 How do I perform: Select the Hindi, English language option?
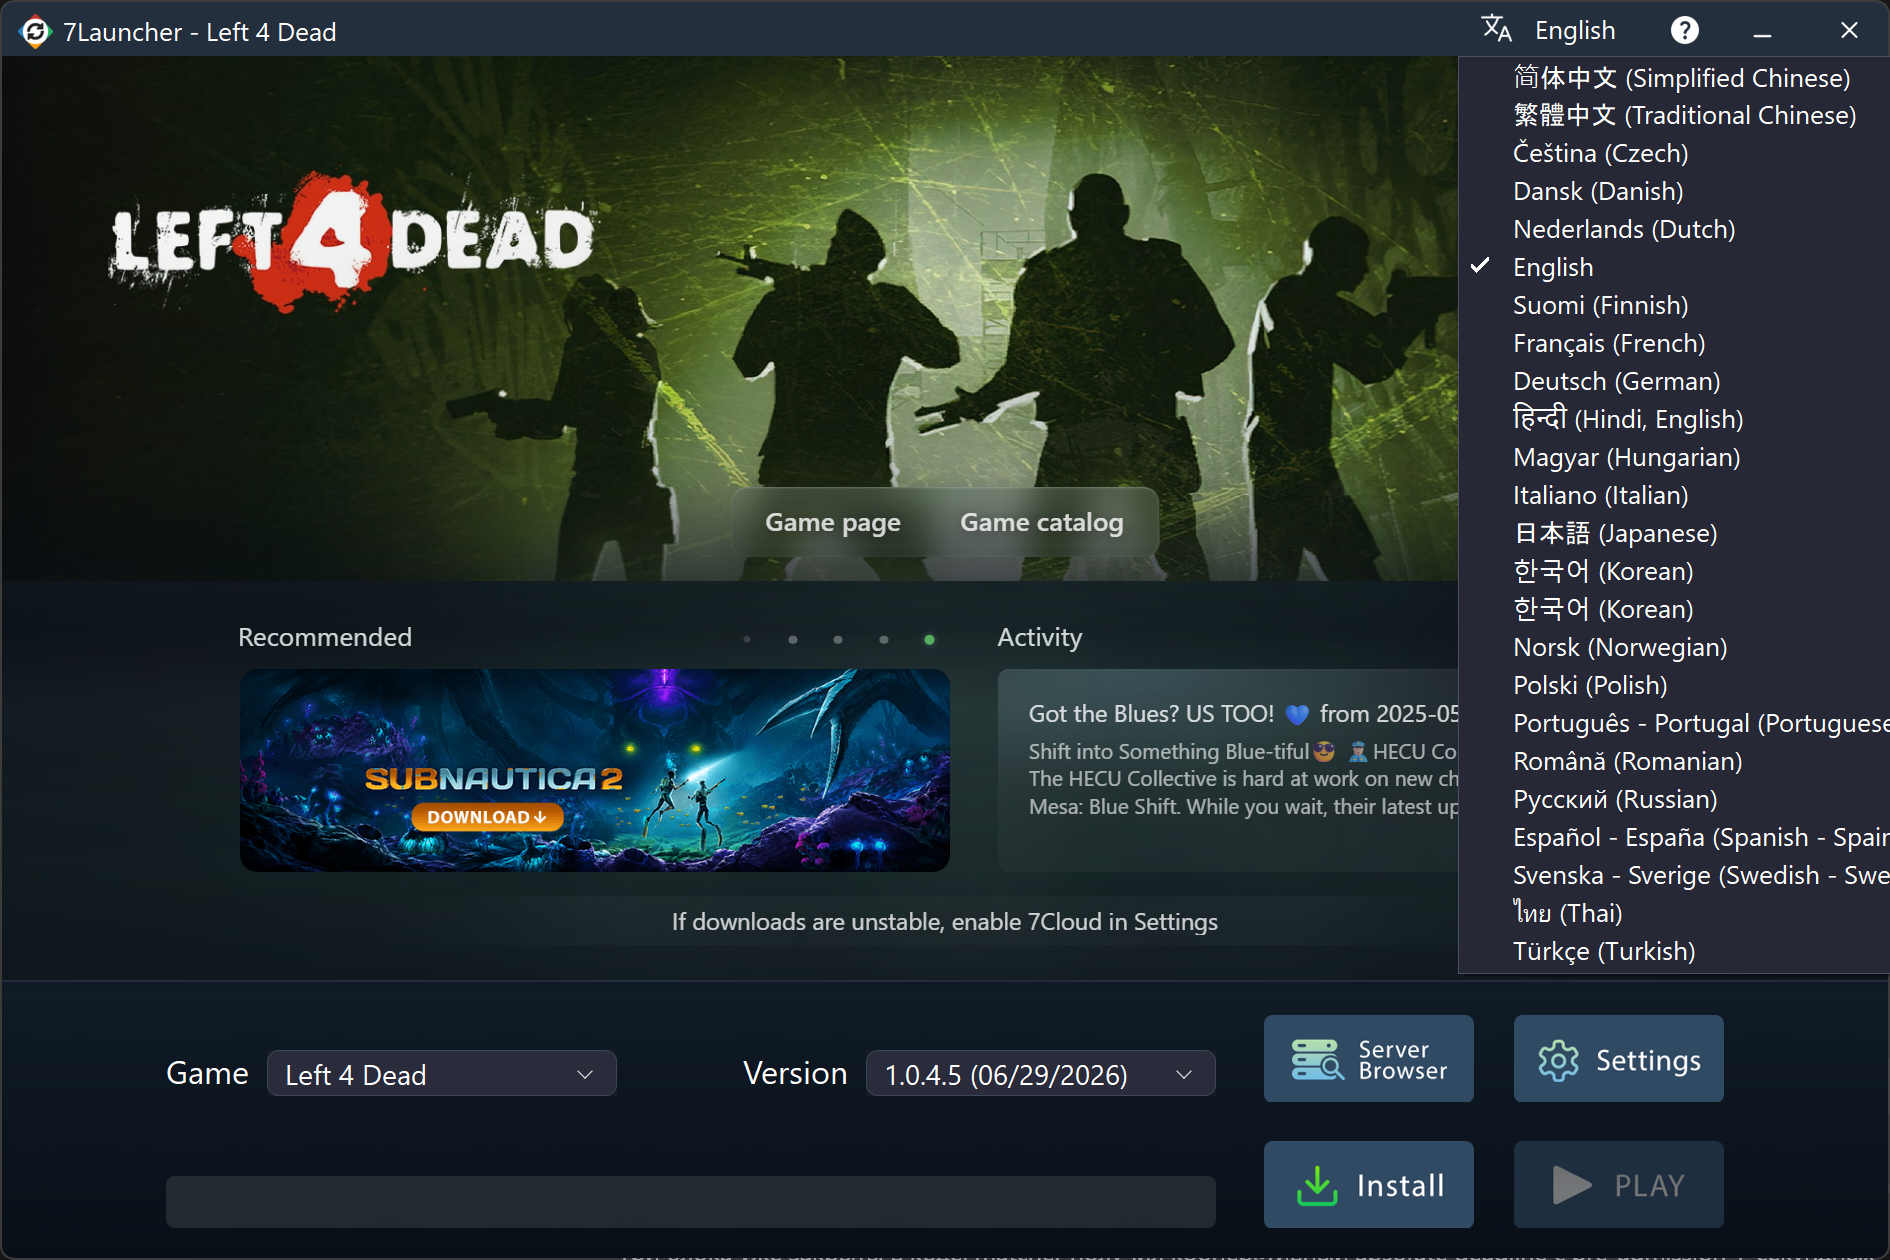(1675, 420)
